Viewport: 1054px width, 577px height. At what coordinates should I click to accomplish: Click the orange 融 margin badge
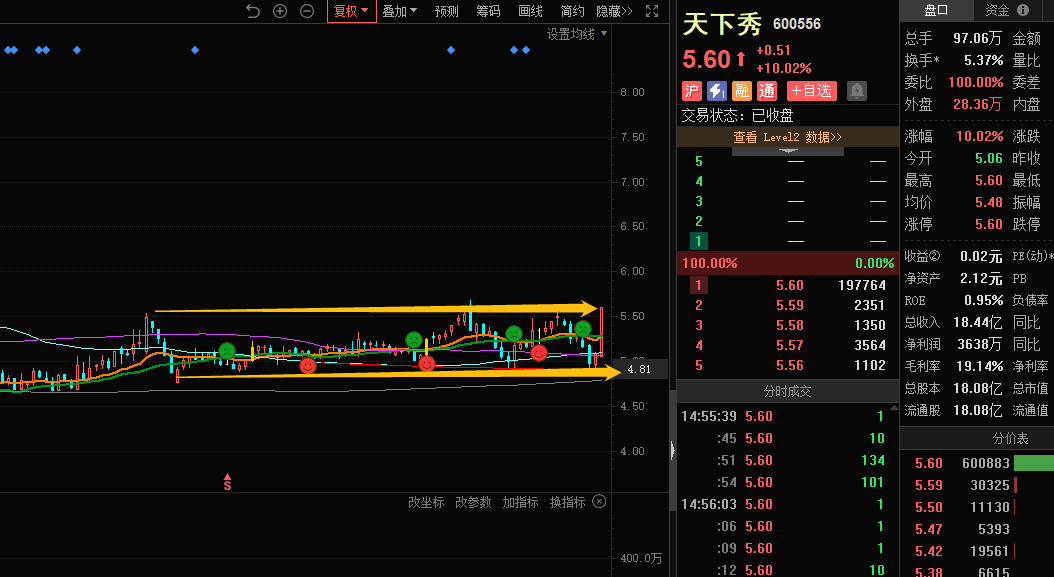click(742, 91)
